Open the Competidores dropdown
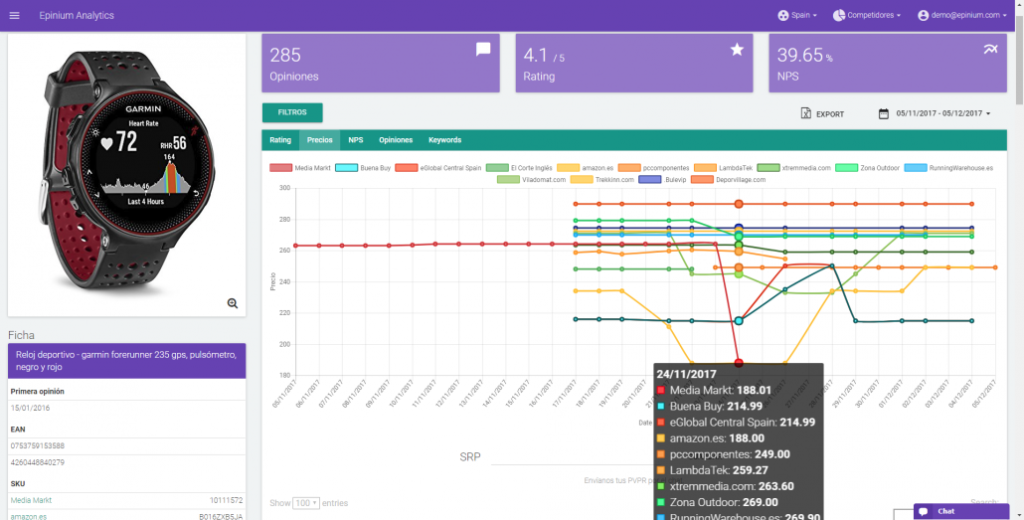Image resolution: width=1024 pixels, height=520 pixels. pos(867,15)
